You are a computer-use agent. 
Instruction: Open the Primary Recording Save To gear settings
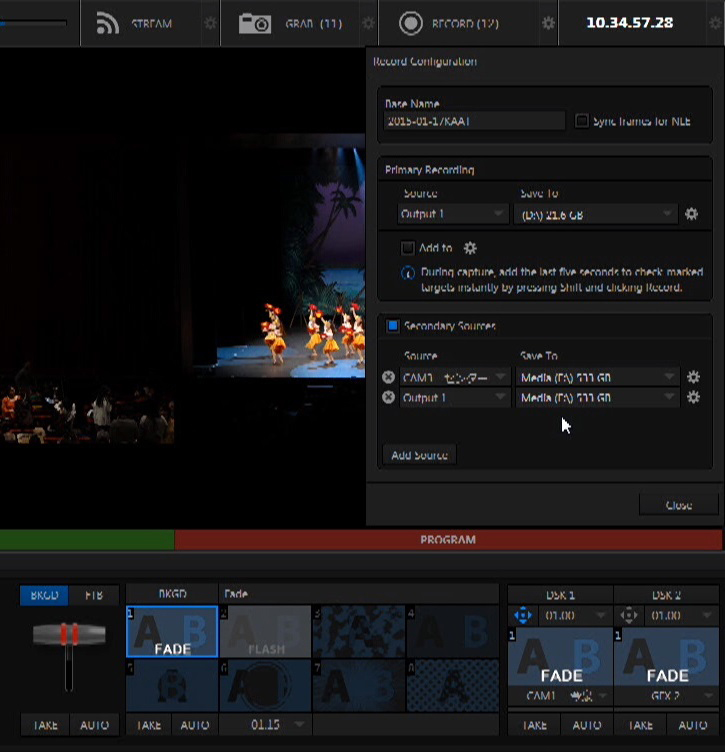pos(691,213)
